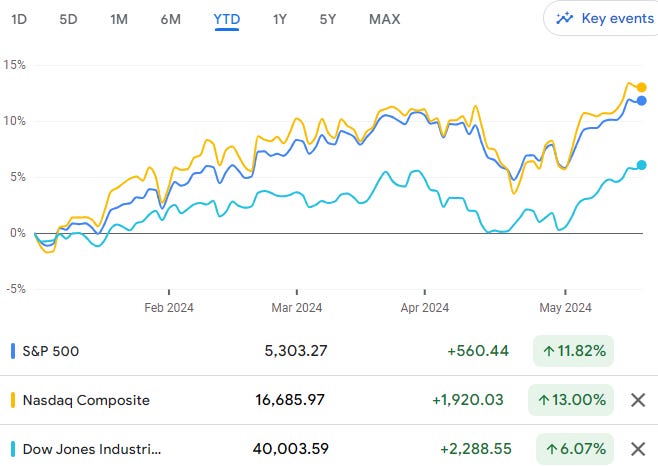This screenshot has height=466, width=658.
Task: Click the +2,288.55 point change
Action: point(475,449)
